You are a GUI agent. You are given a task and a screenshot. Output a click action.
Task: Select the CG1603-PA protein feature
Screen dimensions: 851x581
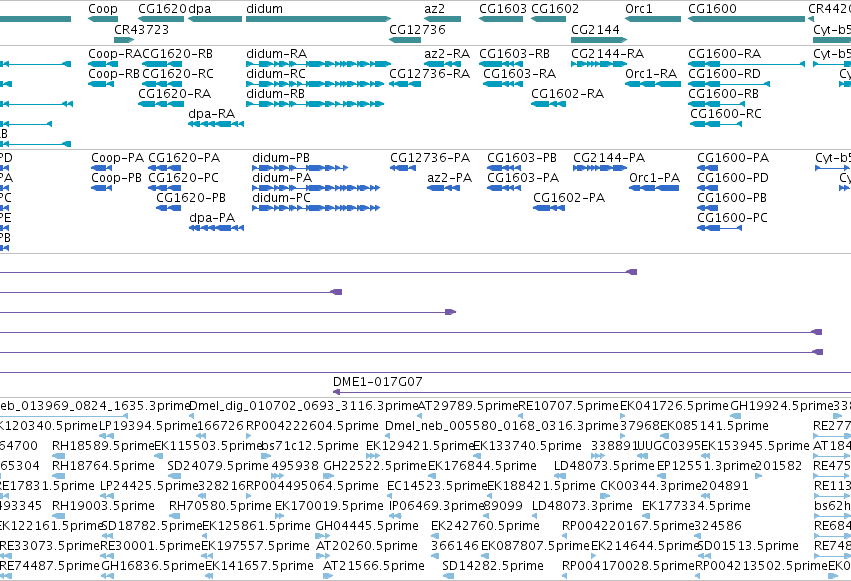(x=505, y=188)
